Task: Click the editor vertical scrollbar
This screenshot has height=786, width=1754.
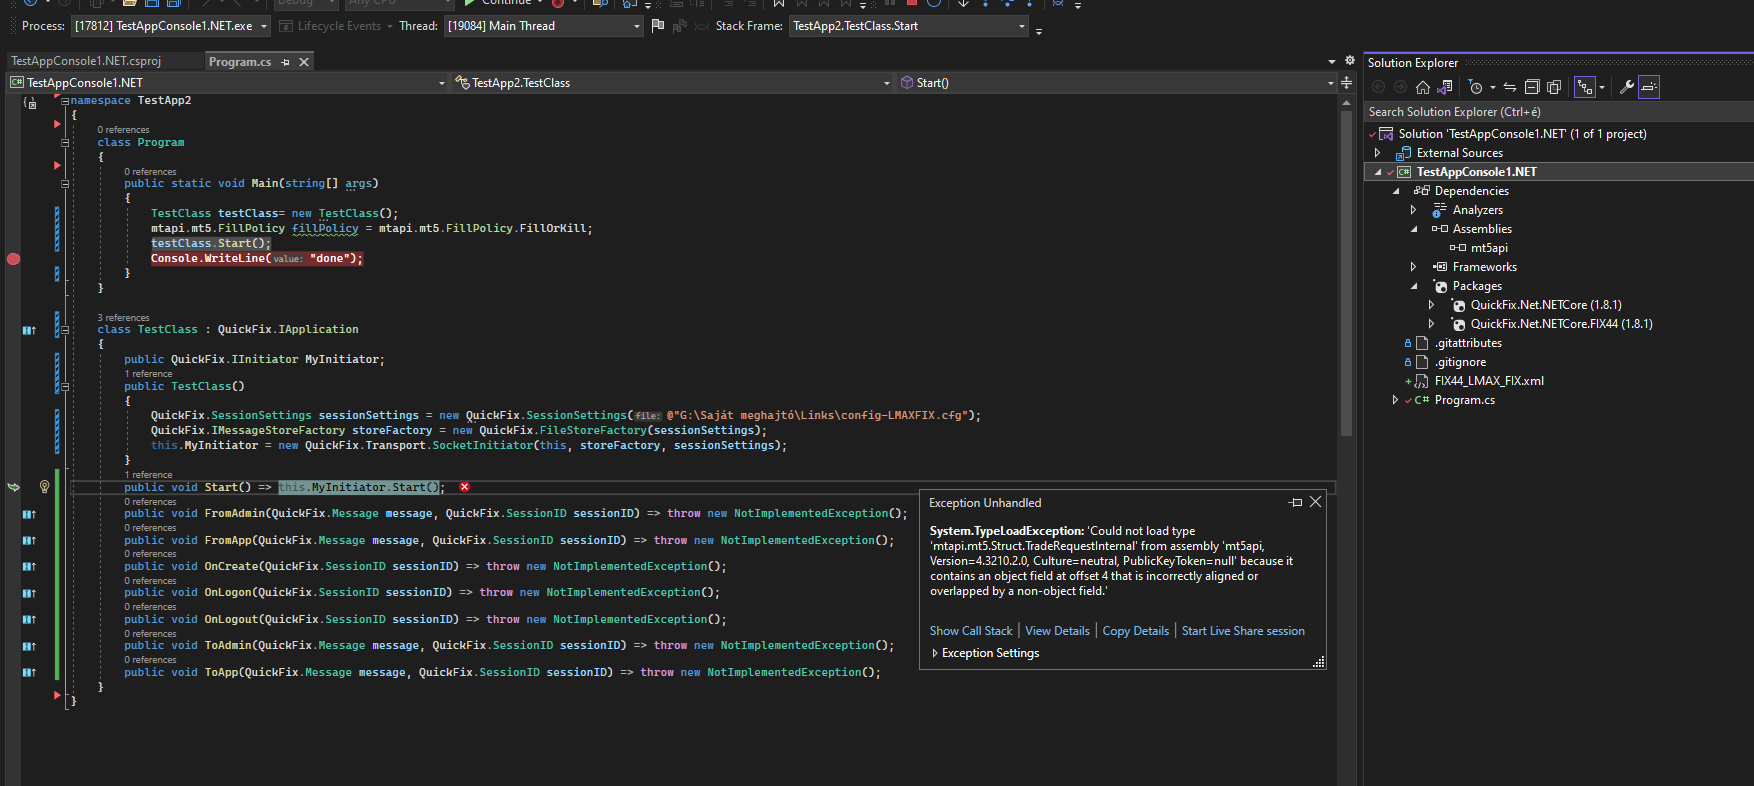Action: (x=1347, y=275)
